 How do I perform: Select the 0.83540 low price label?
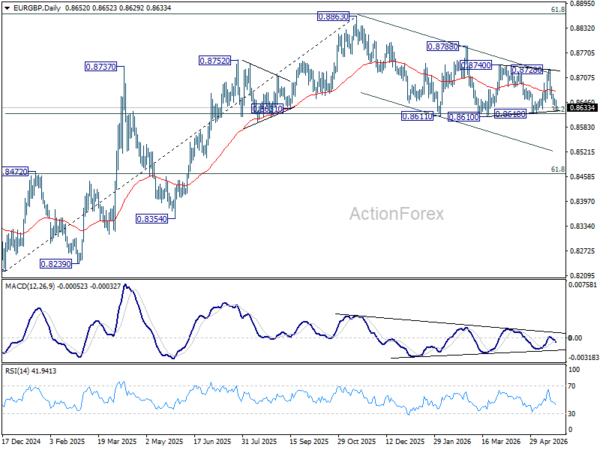click(x=152, y=219)
